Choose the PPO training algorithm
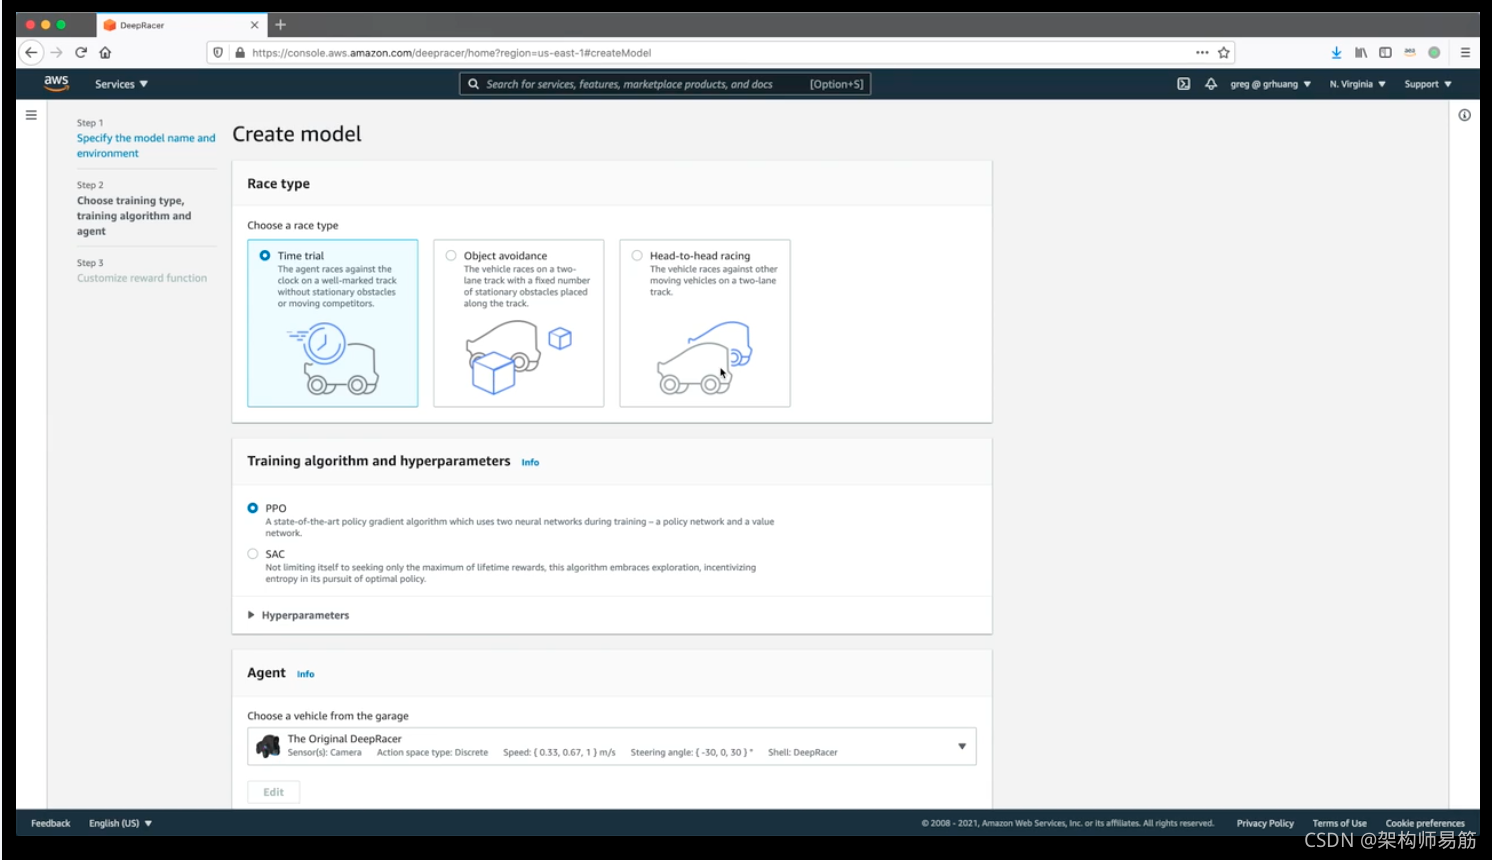Viewport: 1492px width, 860px height. pos(253,508)
